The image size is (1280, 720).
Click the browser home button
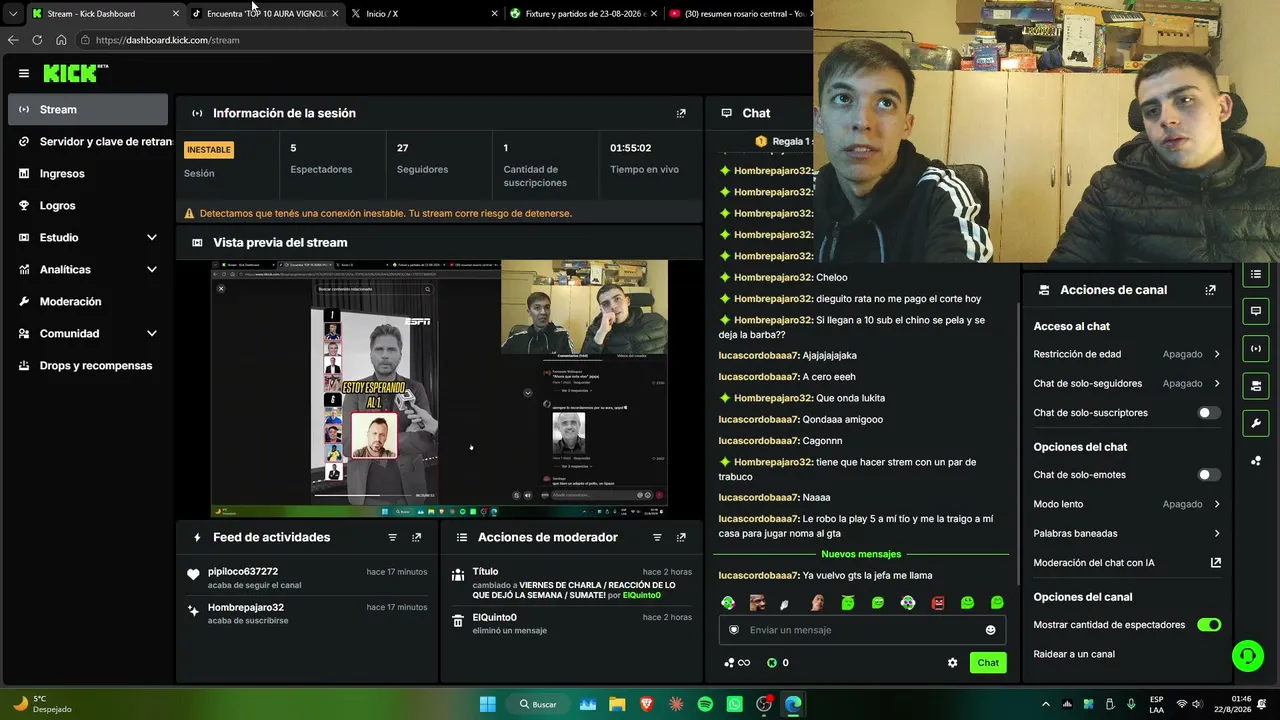(x=61, y=40)
